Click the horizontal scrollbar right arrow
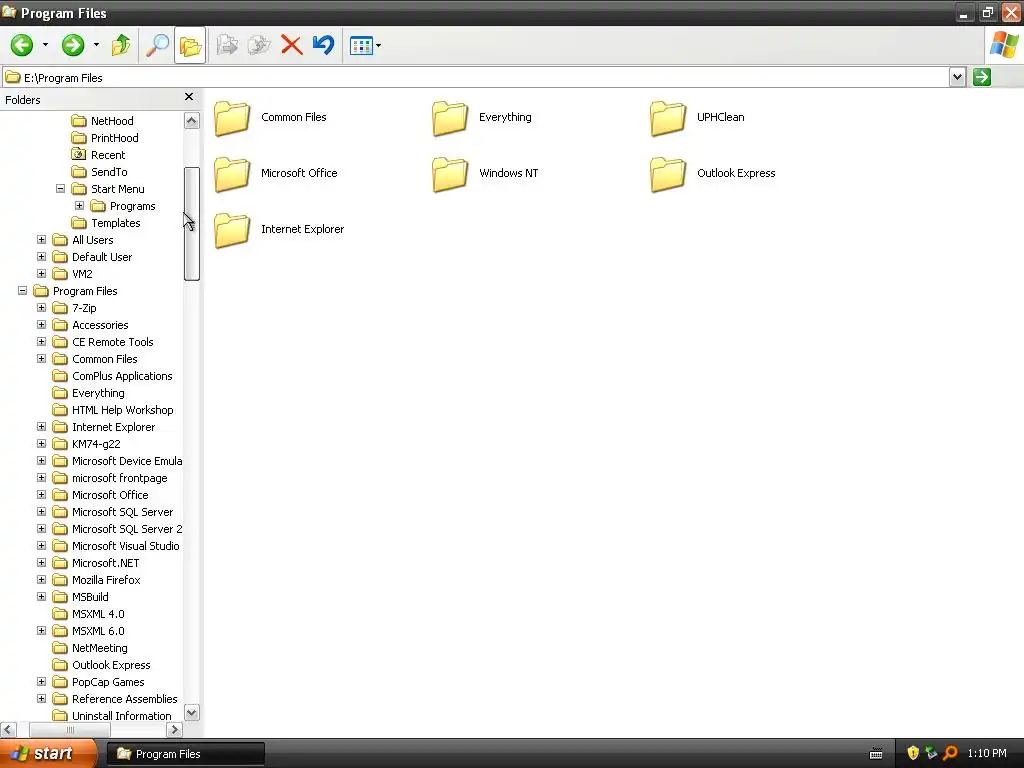Viewport: 1024px width, 768px height. 174,729
